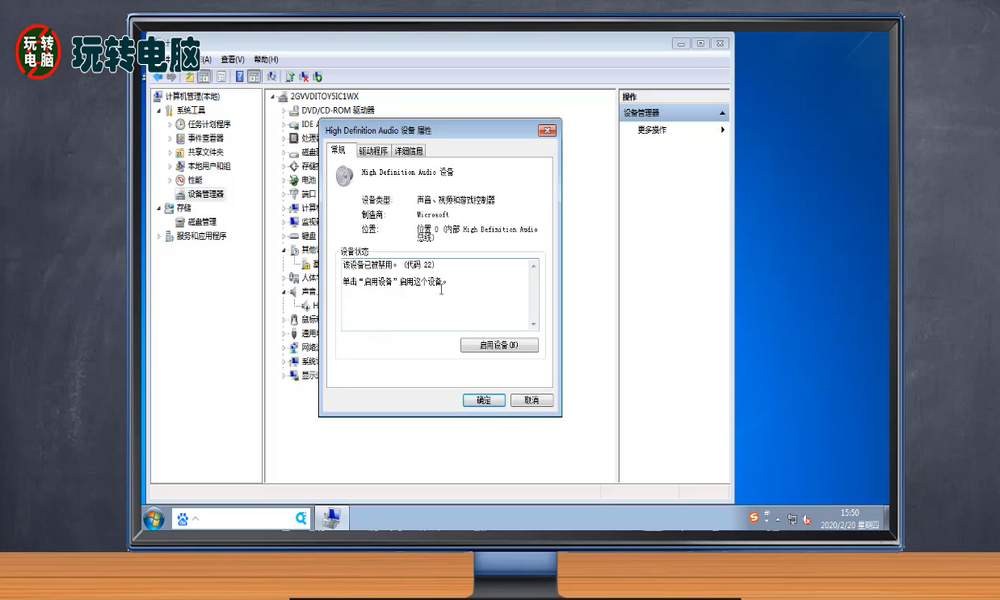Click the volume icon in the system tray
The width and height of the screenshot is (1000, 600).
(x=806, y=519)
